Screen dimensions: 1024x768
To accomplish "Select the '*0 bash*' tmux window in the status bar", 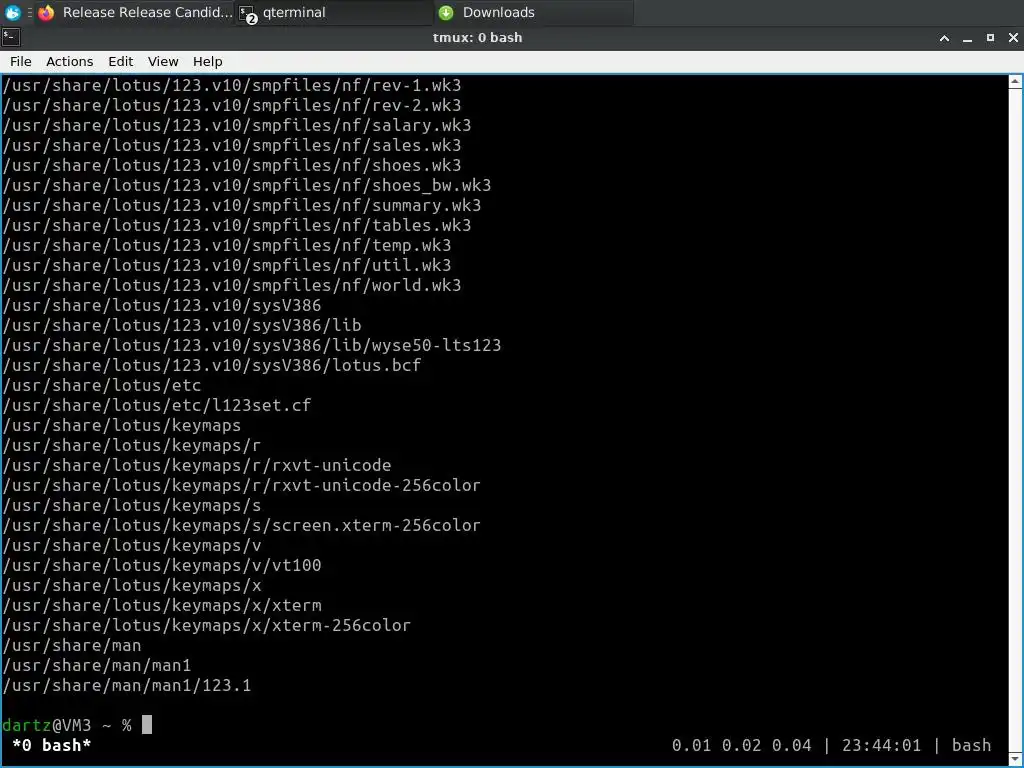I will tap(52, 745).
